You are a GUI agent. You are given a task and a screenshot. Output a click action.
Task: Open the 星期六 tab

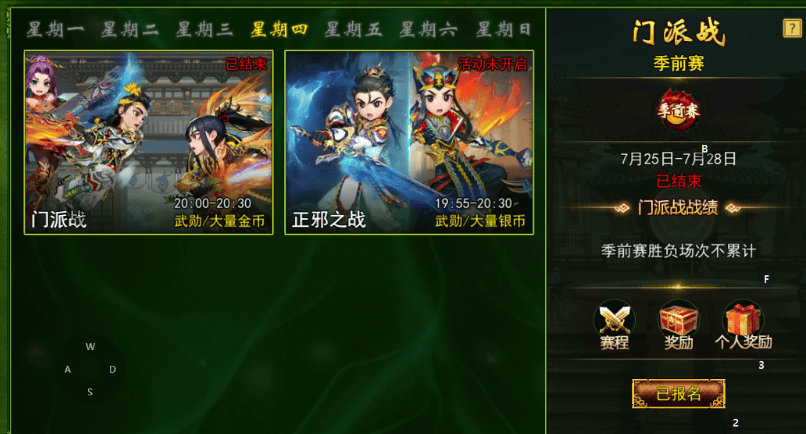coord(429,29)
